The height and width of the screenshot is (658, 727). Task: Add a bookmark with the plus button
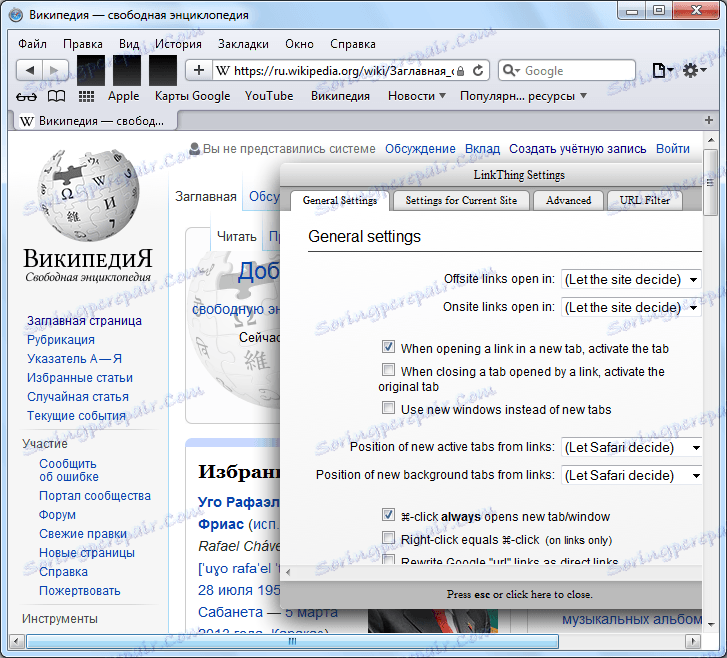coord(199,70)
